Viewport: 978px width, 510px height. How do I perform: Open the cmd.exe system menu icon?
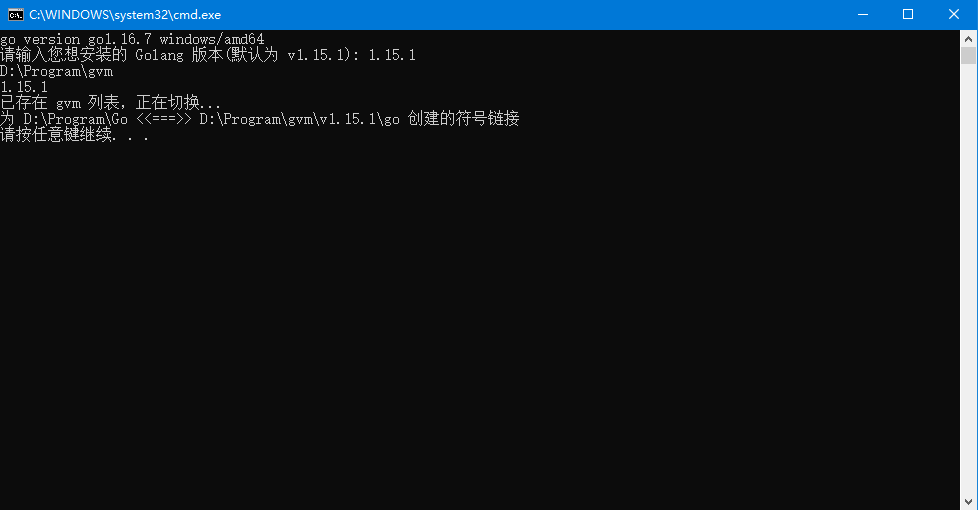coord(16,14)
